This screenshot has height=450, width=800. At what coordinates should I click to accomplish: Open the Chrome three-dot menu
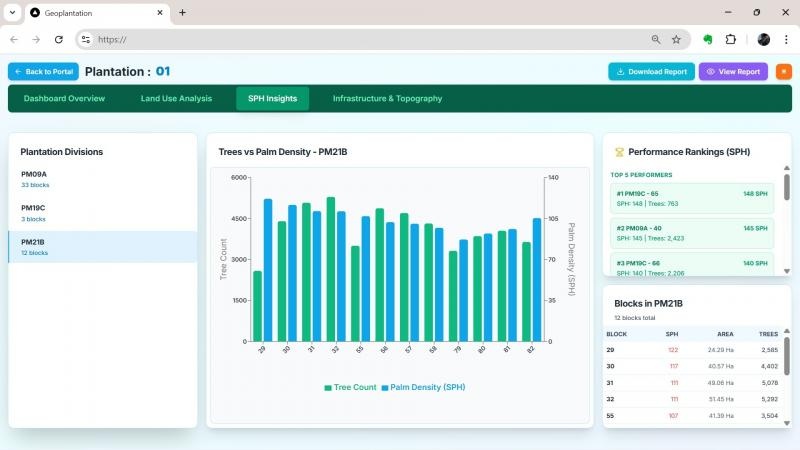click(x=786, y=39)
